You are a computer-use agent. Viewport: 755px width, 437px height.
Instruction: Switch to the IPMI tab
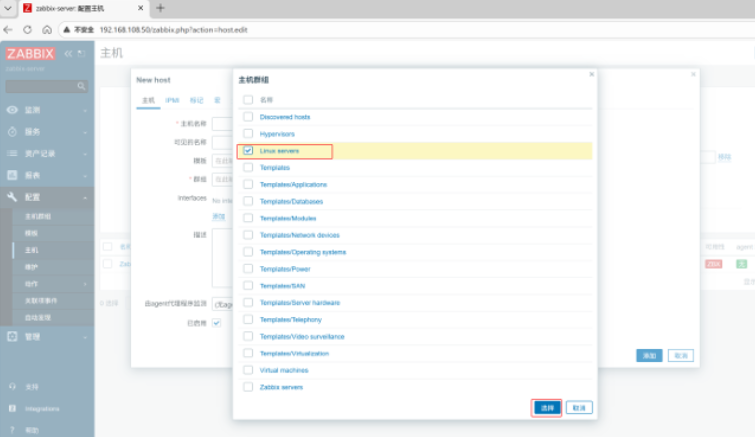coord(172,100)
